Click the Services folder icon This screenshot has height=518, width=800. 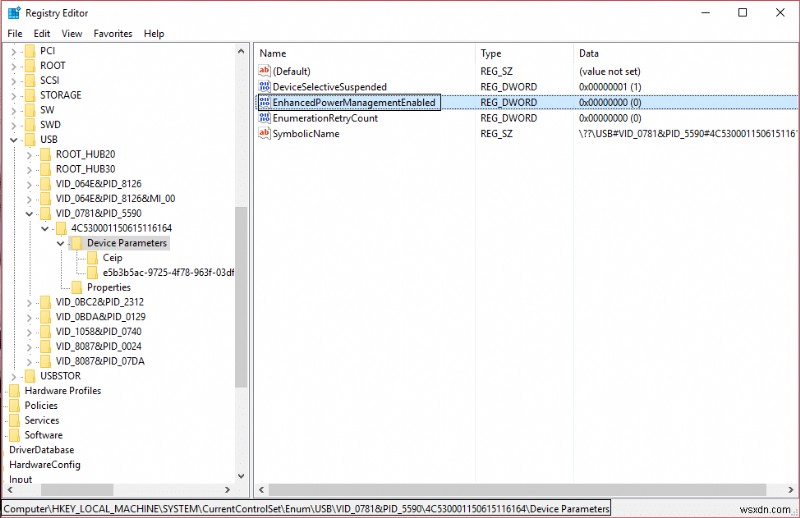15,420
